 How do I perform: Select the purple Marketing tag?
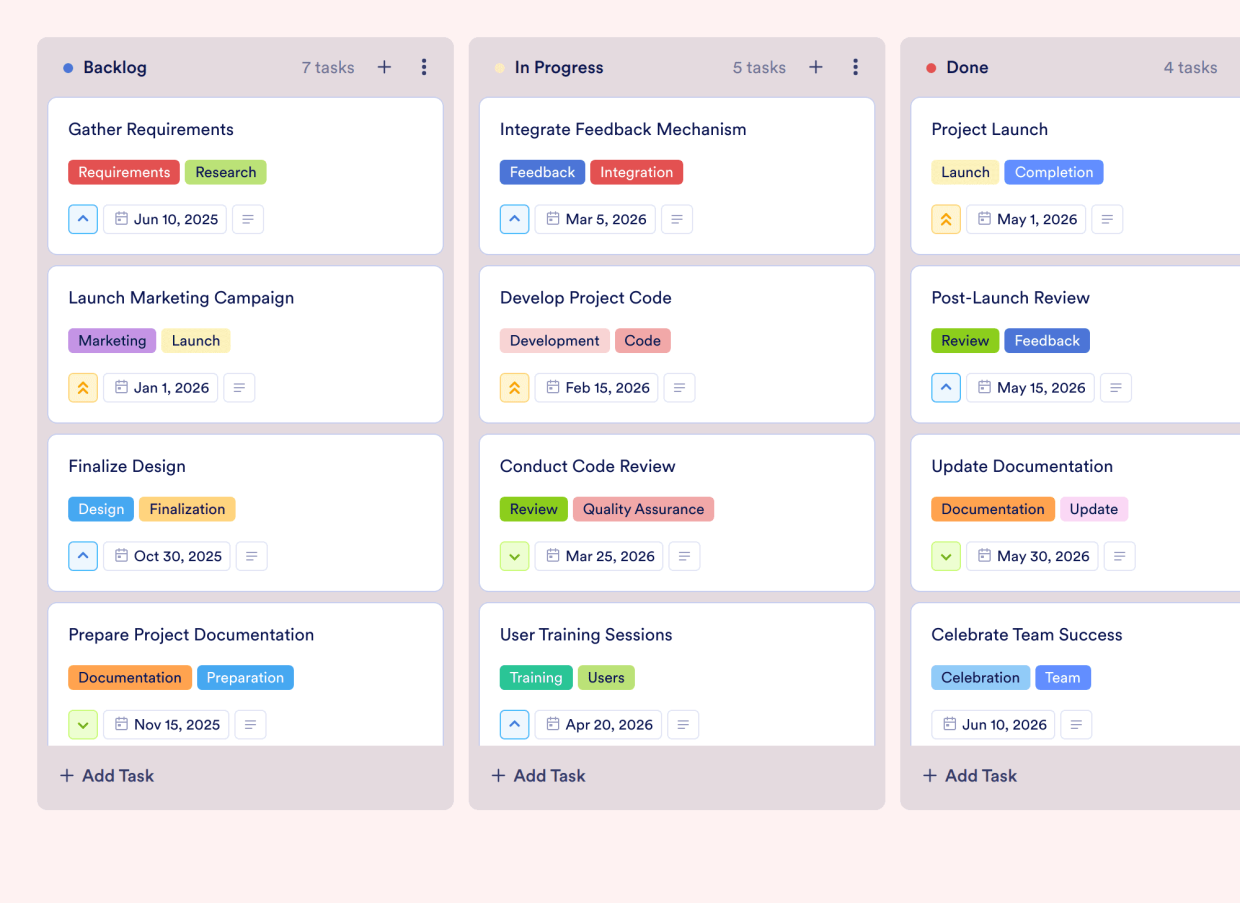pyautogui.click(x=111, y=340)
